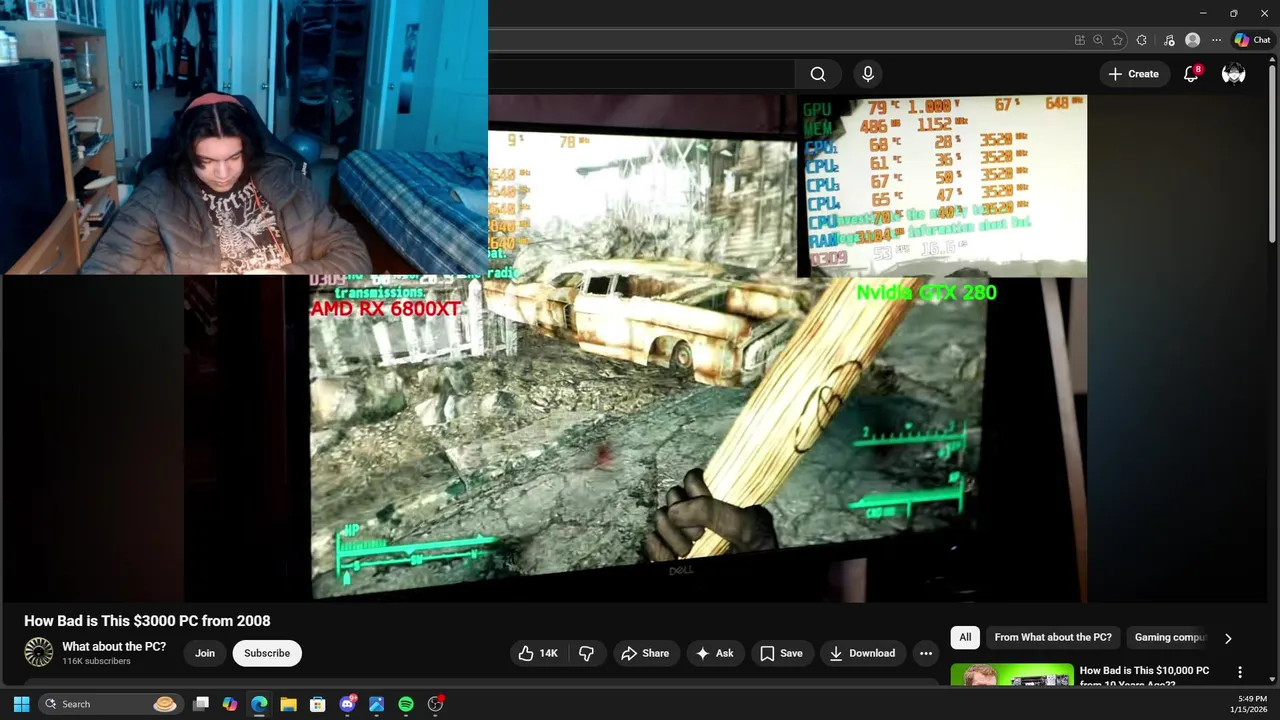
Task: Open the Windows Start menu
Action: pos(21,704)
